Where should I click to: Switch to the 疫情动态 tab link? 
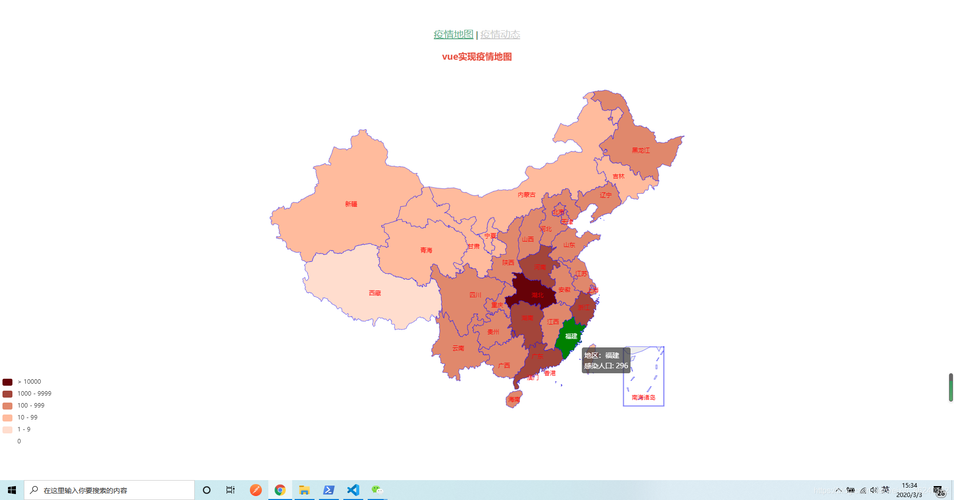pos(500,34)
